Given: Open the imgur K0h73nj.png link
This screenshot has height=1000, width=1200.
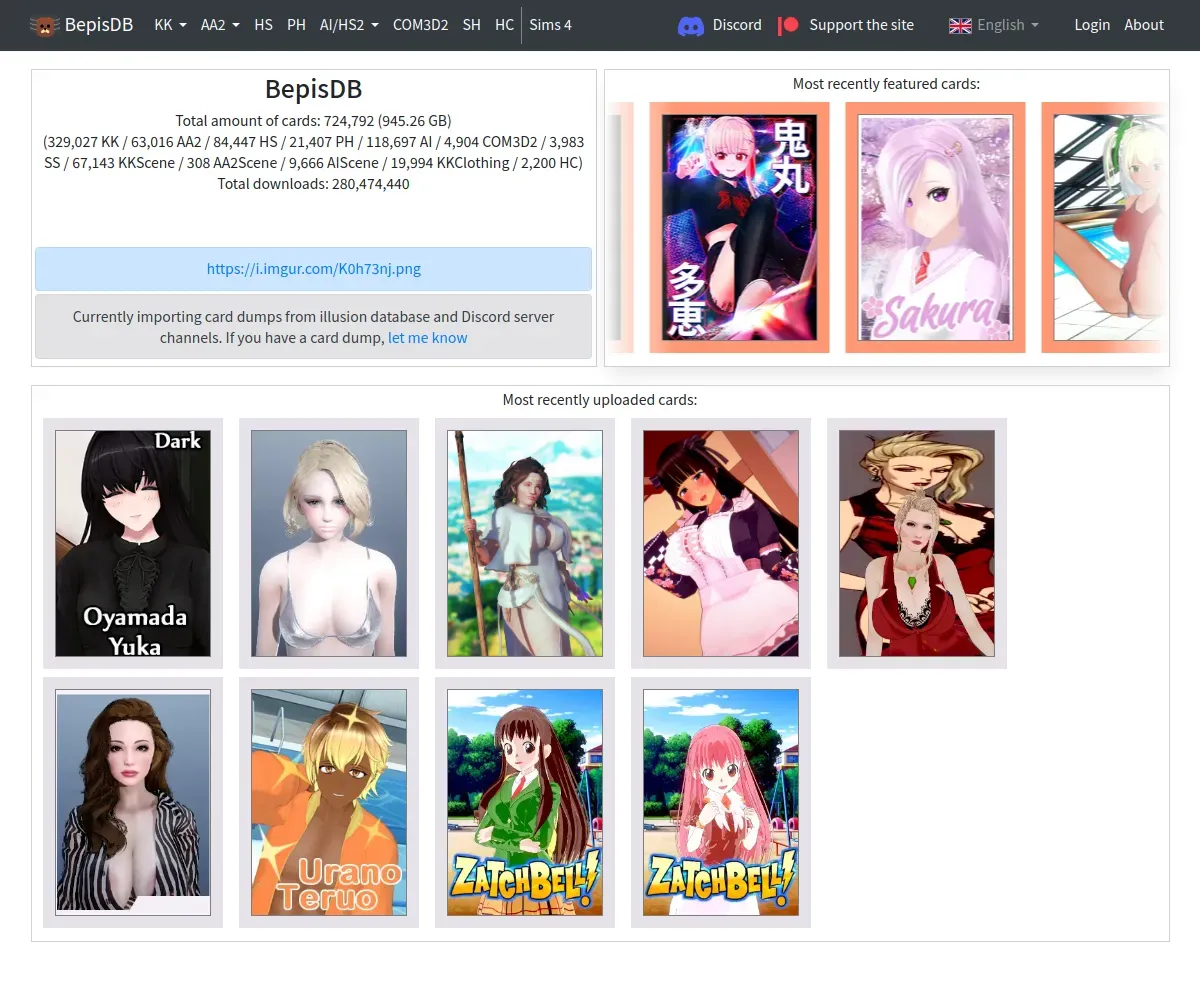Looking at the screenshot, I should tap(314, 269).
